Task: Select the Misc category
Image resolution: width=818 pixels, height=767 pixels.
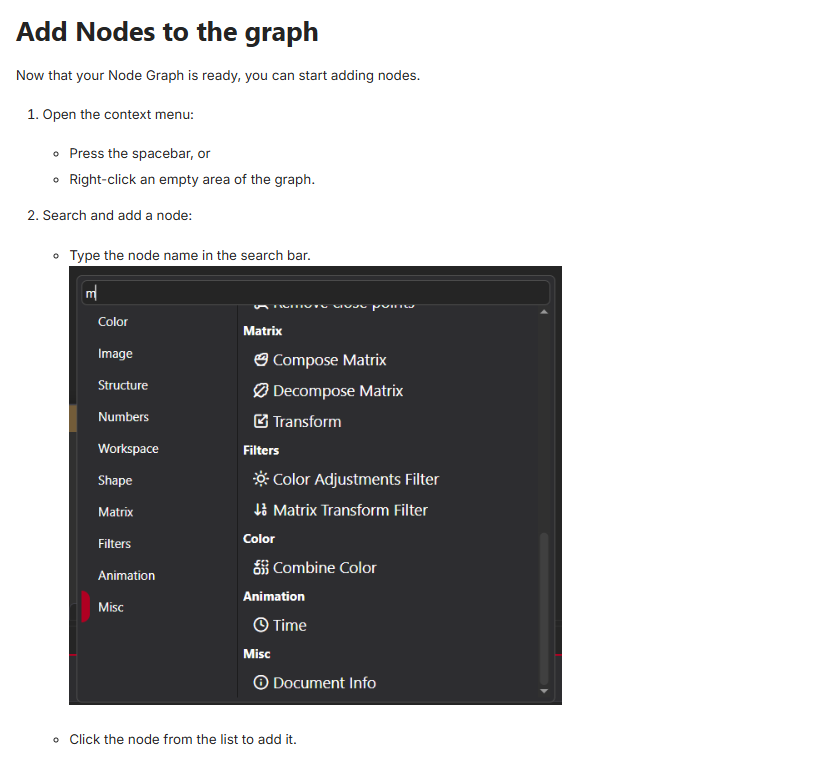Action: pos(111,607)
